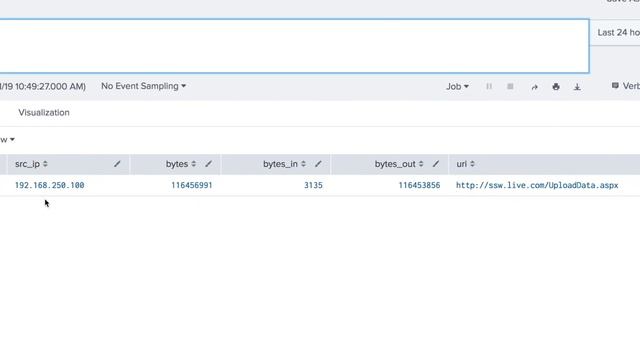Print the search results
Viewport: 640px width, 360px height.
coord(556,87)
